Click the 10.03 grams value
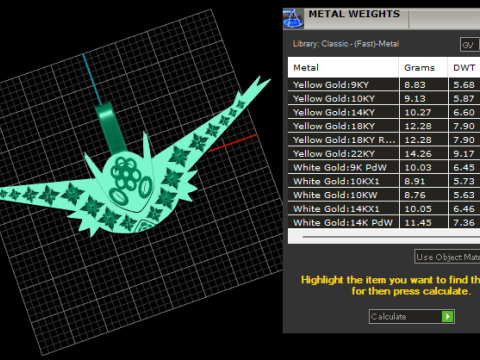Screen dimensions: 480x360 418,167
